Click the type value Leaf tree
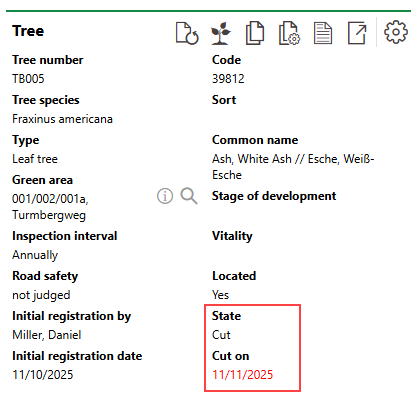The height and width of the screenshot is (398, 418). [x=35, y=159]
